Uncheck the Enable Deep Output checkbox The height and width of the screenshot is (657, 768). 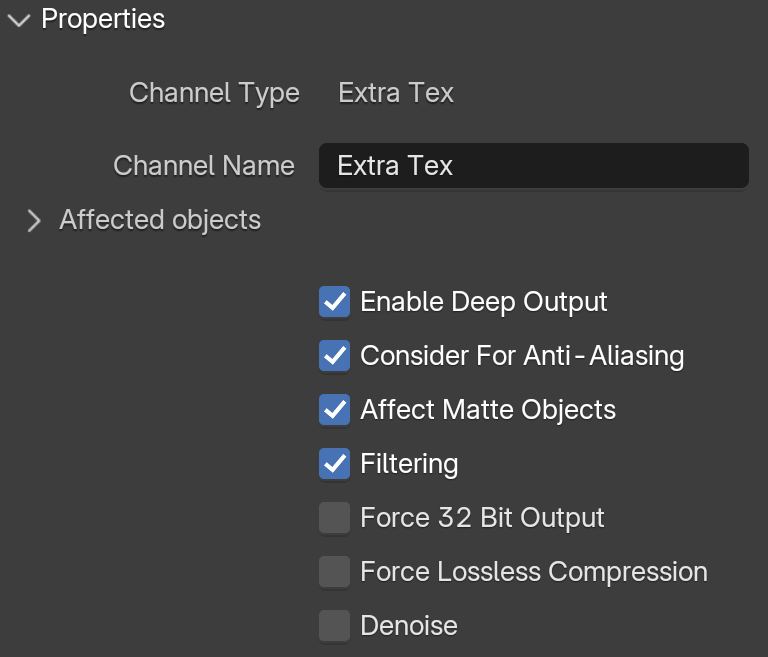click(x=335, y=302)
